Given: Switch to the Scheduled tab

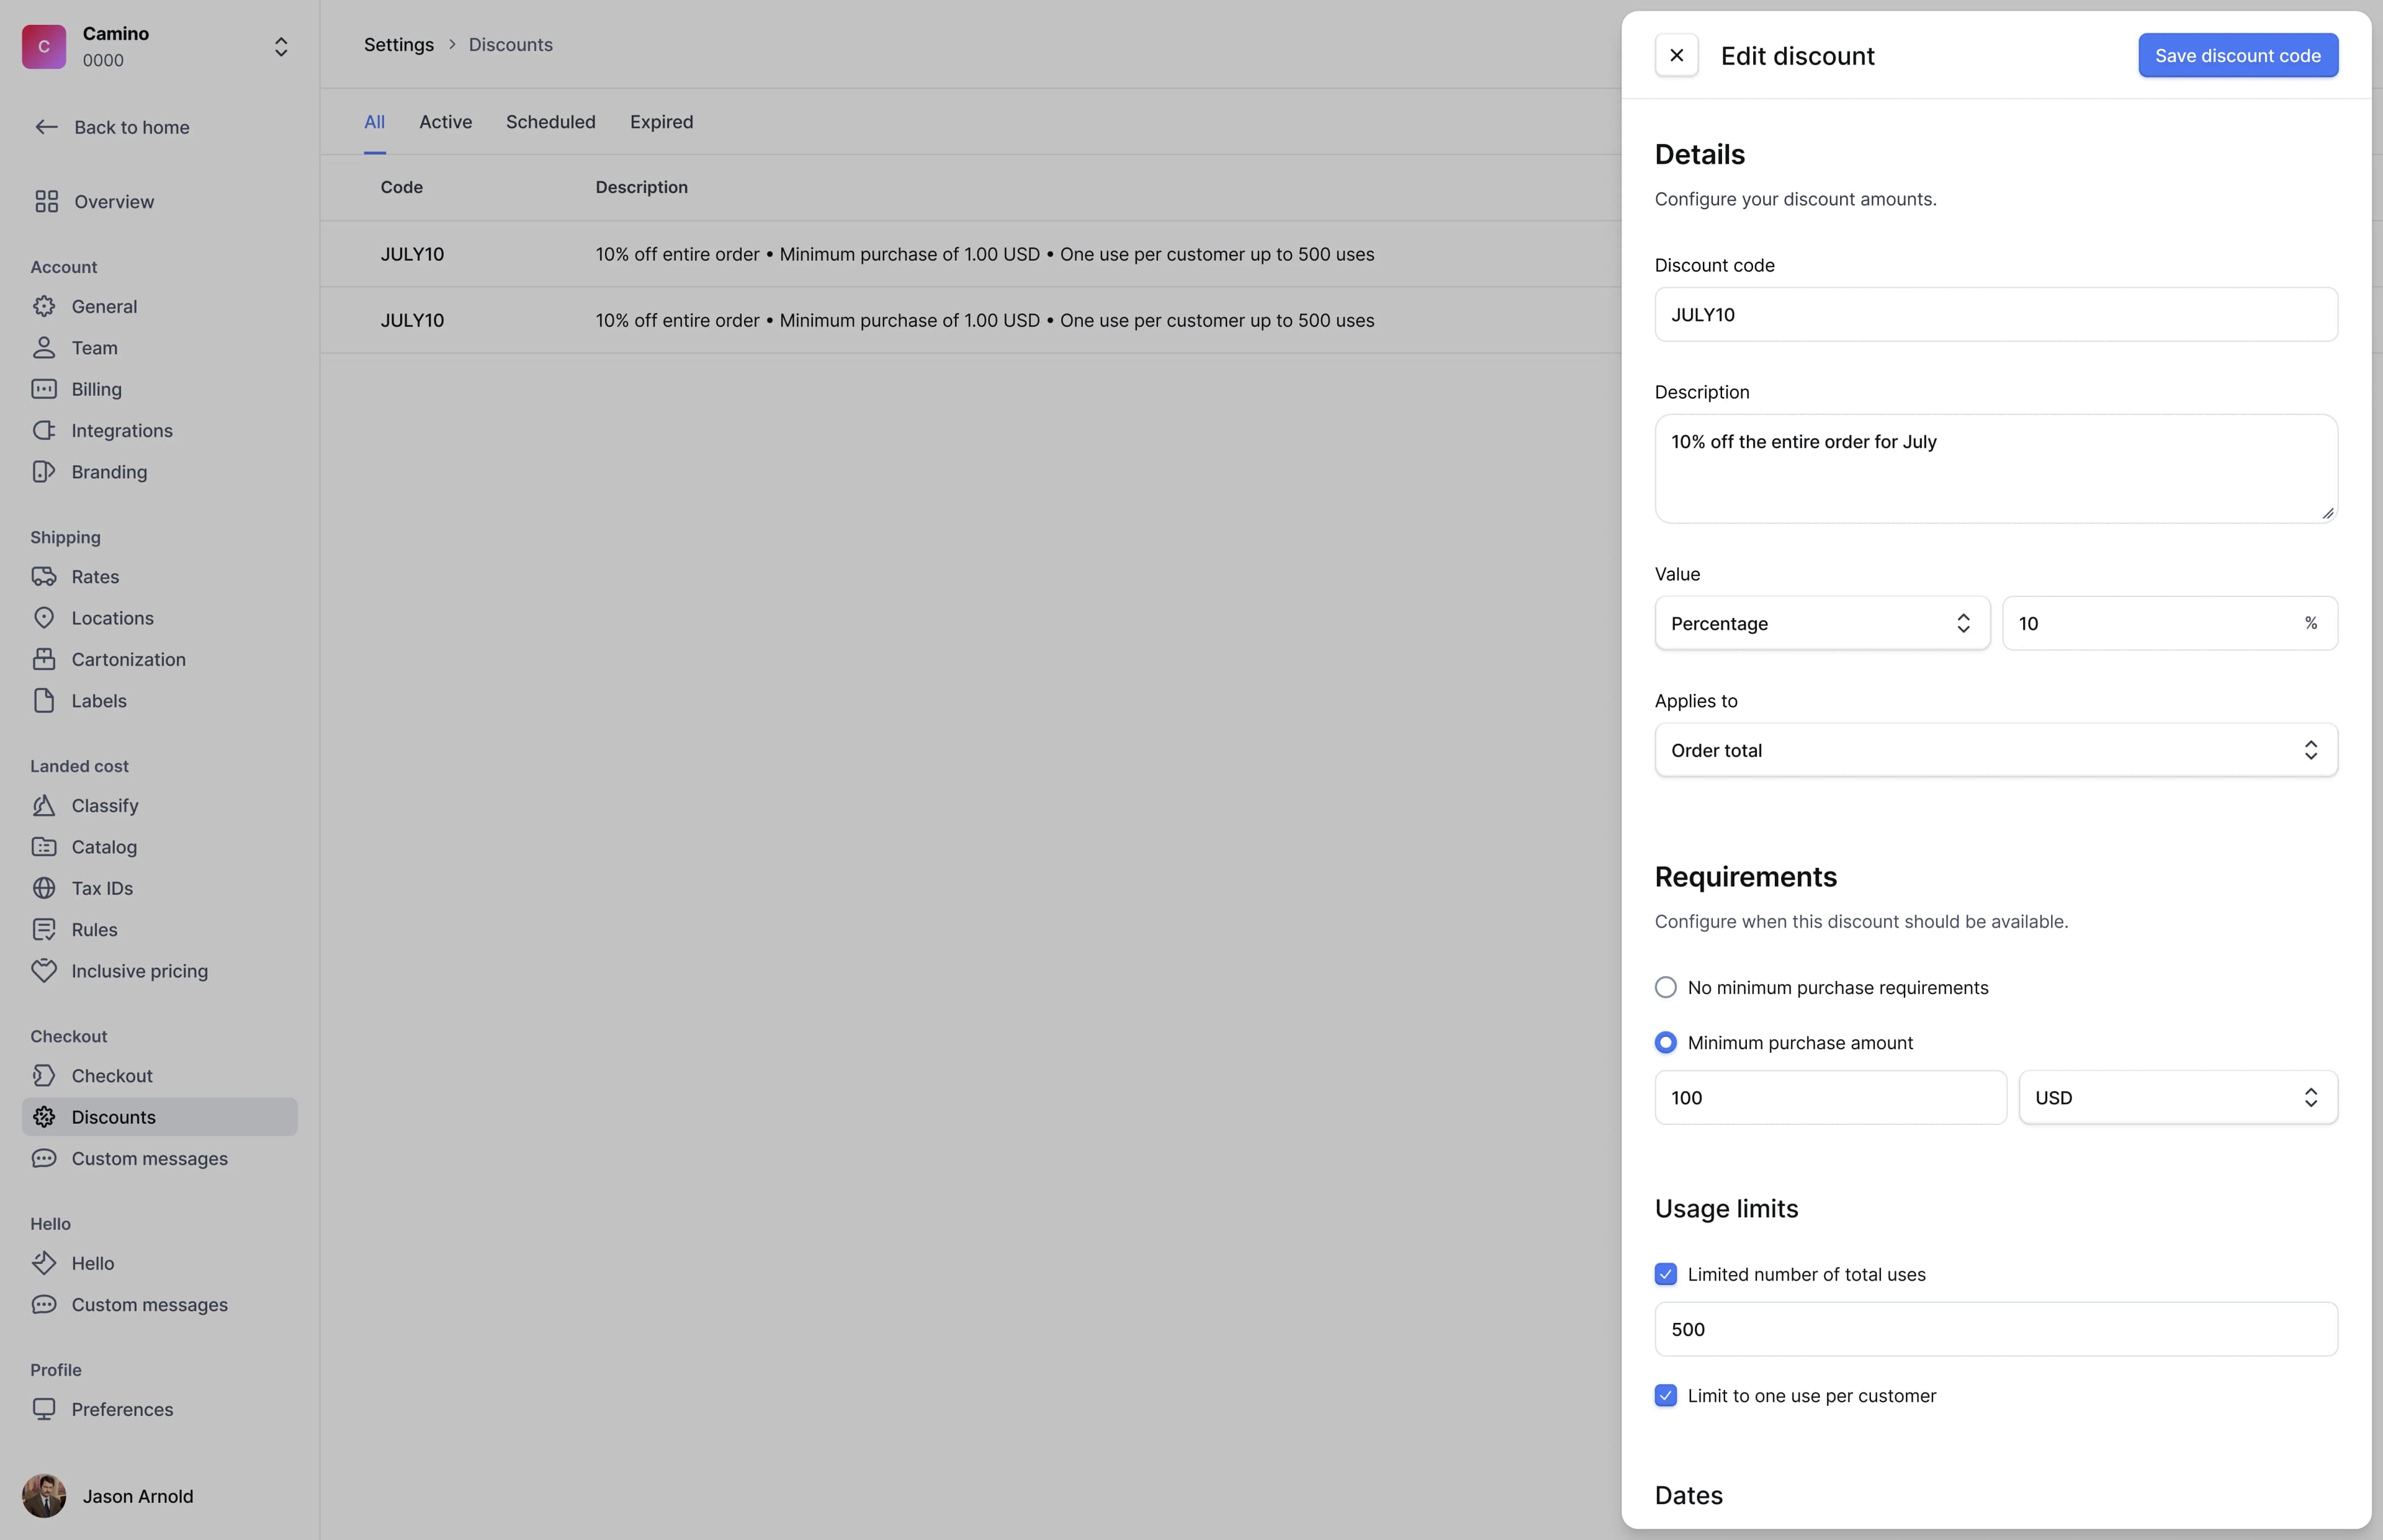Looking at the screenshot, I should click(x=550, y=122).
